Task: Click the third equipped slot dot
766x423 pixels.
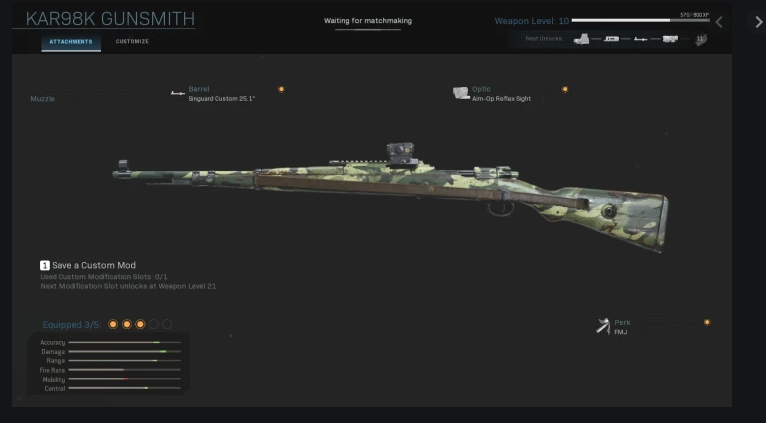Action: point(140,324)
